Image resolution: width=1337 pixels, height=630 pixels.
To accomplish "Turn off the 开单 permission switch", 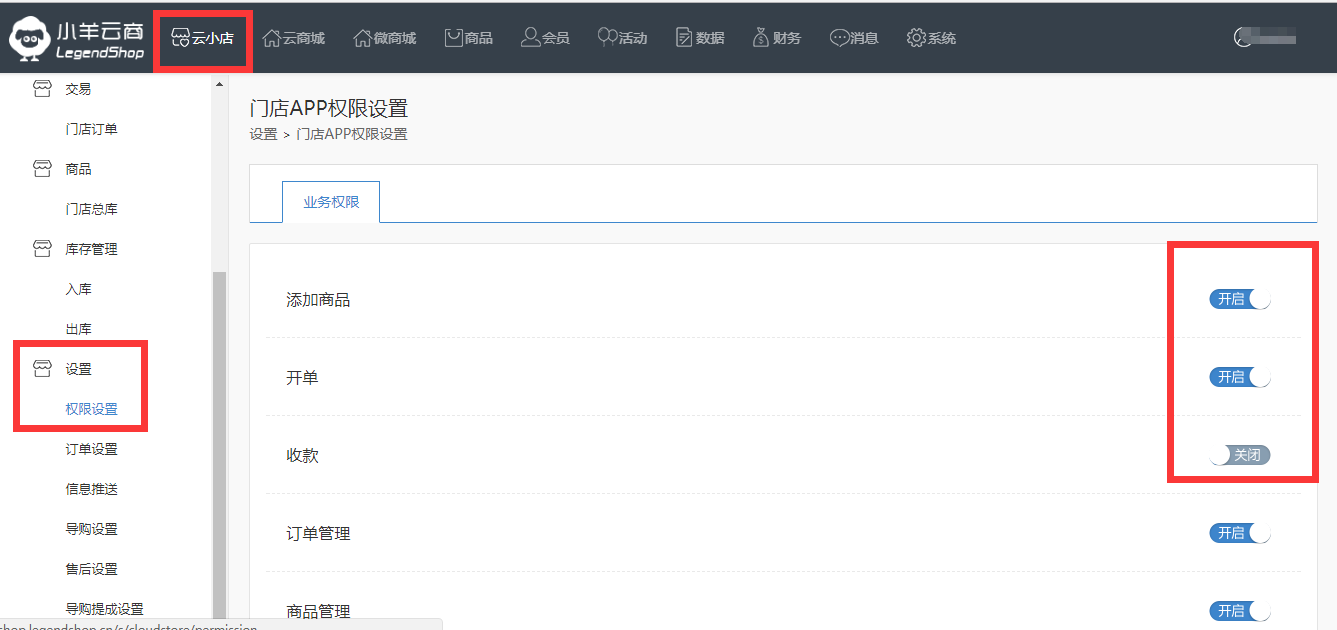I will pyautogui.click(x=1240, y=377).
